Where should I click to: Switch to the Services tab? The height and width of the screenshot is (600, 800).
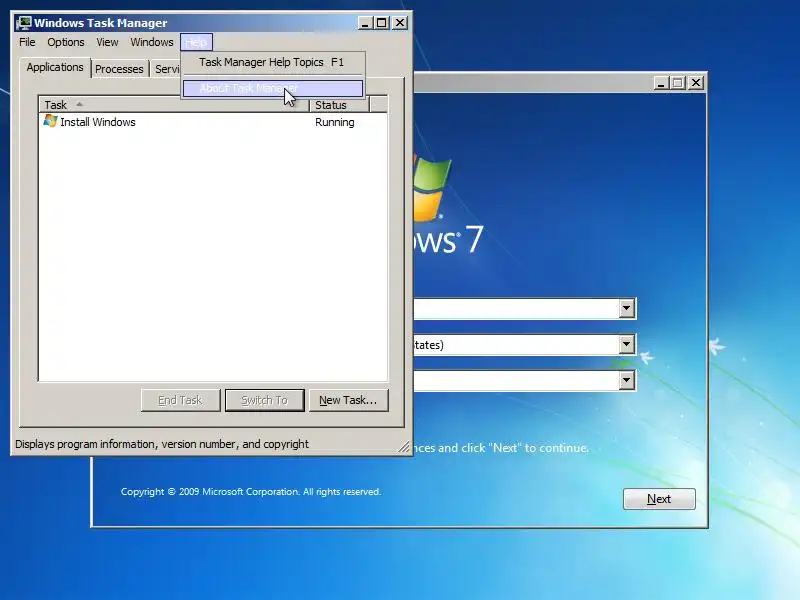point(166,69)
